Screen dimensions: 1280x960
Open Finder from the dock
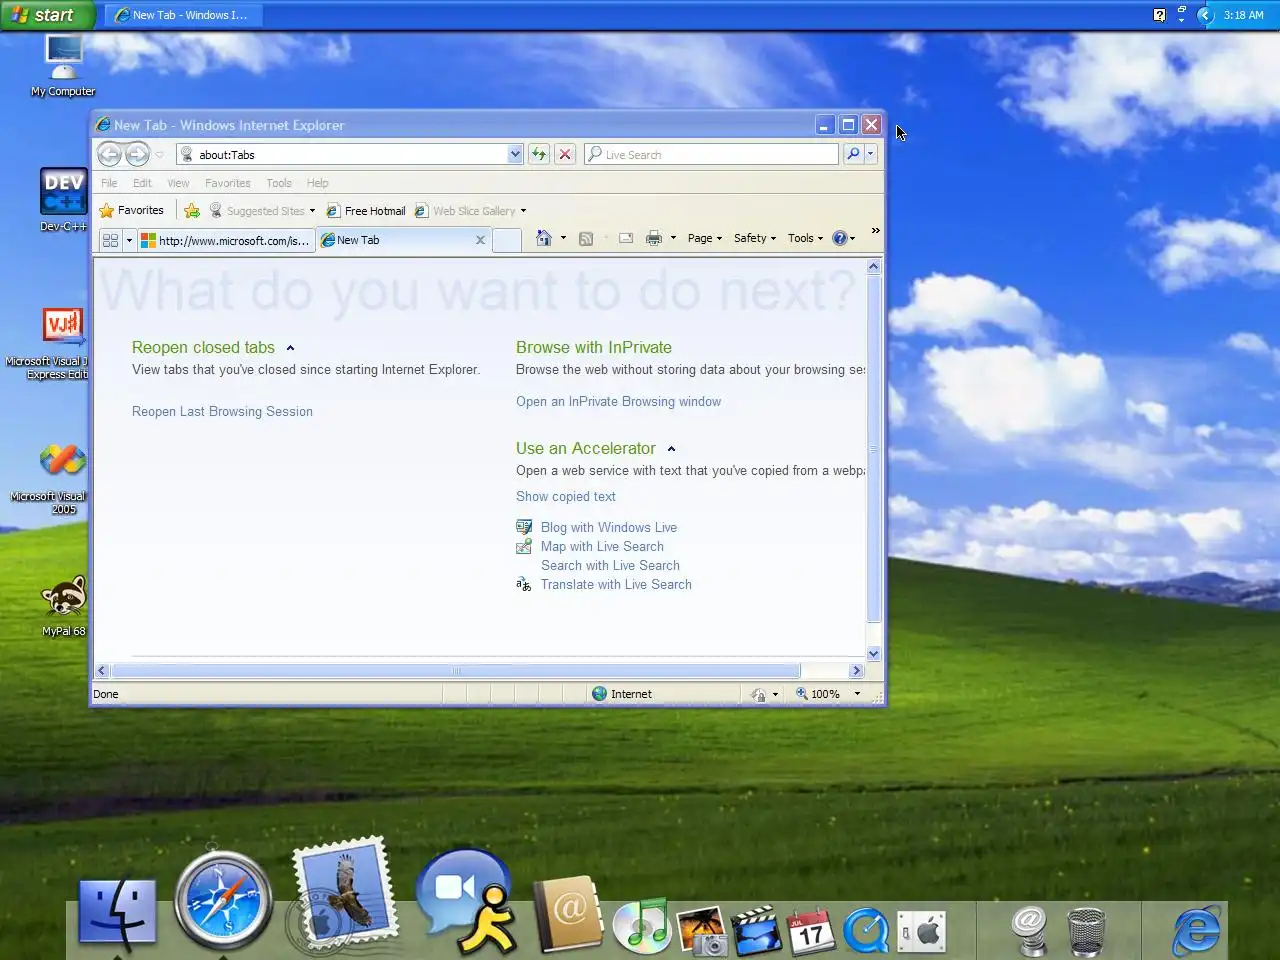[x=118, y=911]
